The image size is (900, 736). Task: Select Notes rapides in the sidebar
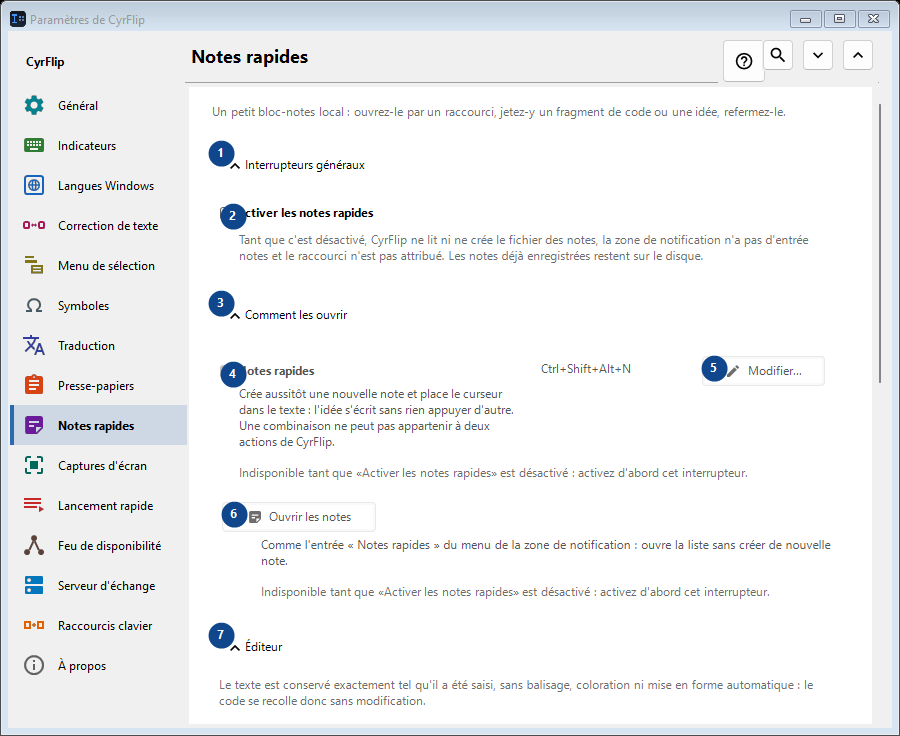[99, 425]
